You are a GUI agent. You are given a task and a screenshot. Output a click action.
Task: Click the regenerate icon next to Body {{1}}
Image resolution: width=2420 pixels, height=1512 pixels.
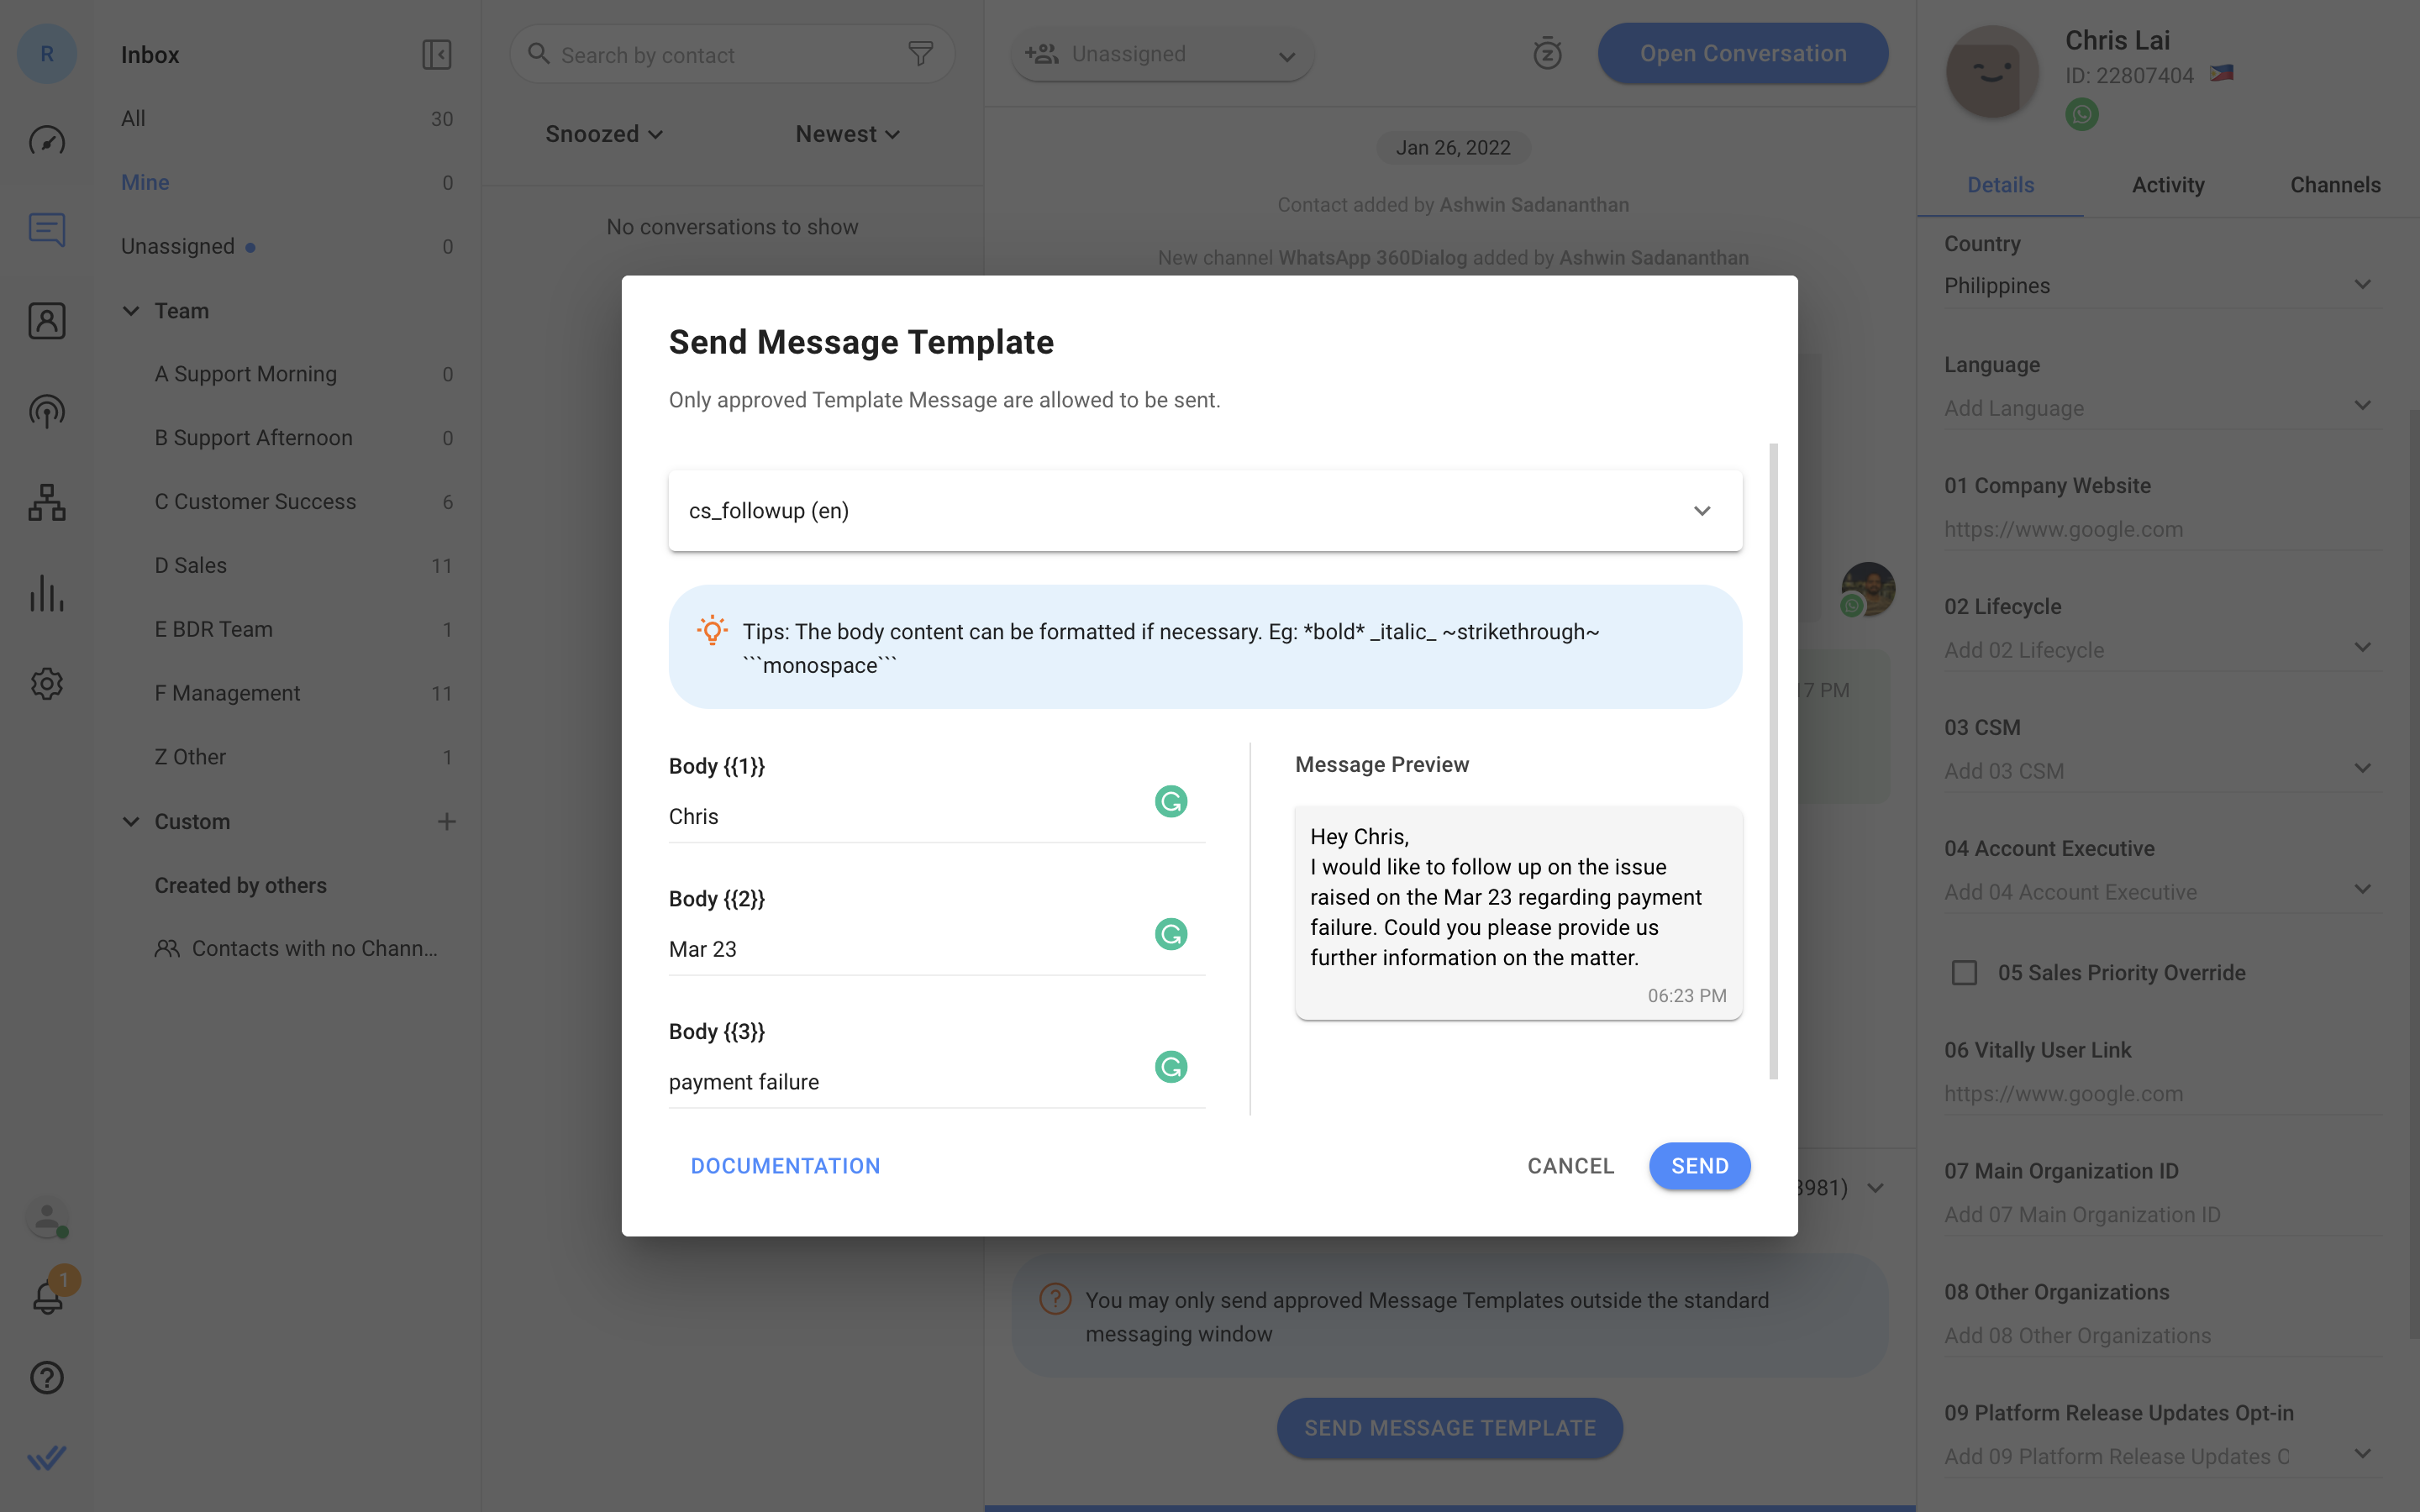1171,801
